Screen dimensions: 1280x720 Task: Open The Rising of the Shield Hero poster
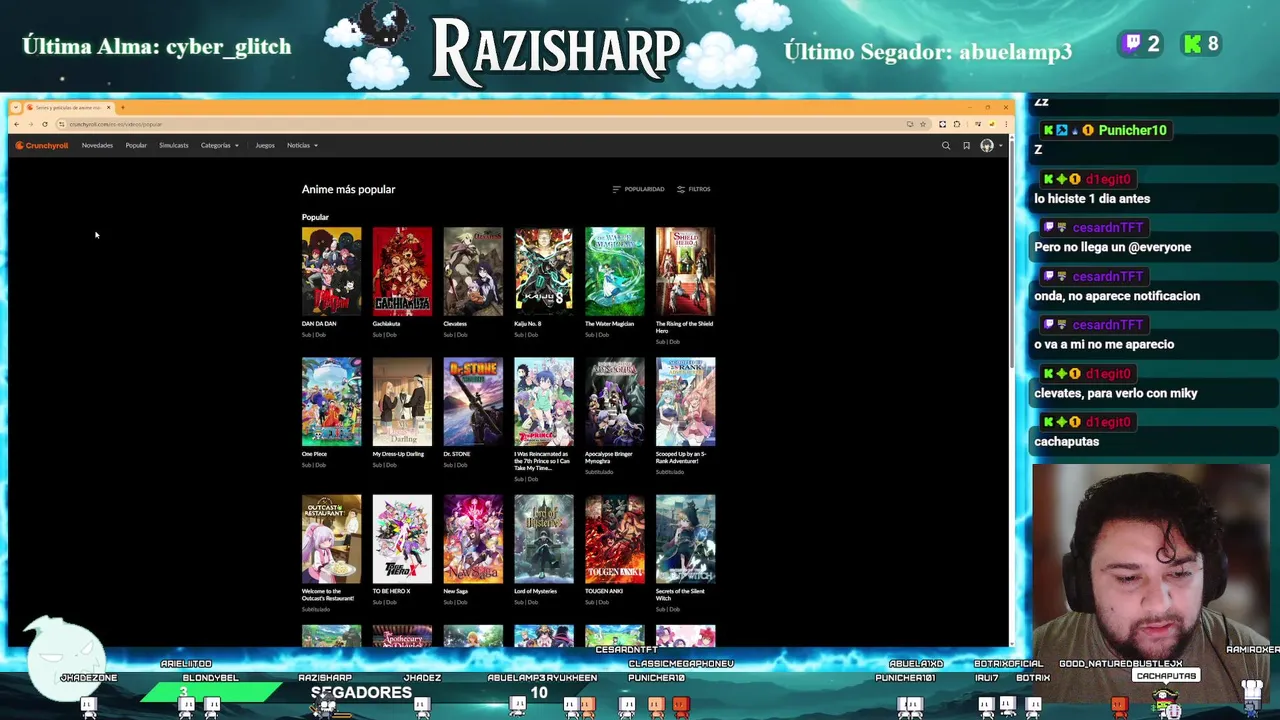pos(685,271)
